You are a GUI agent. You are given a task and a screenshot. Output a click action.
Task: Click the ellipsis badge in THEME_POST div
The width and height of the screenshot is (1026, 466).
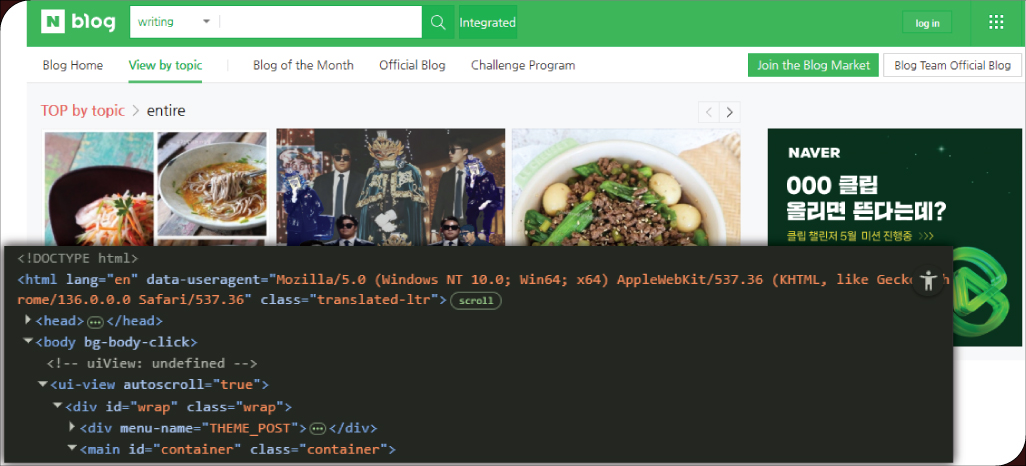(318, 428)
